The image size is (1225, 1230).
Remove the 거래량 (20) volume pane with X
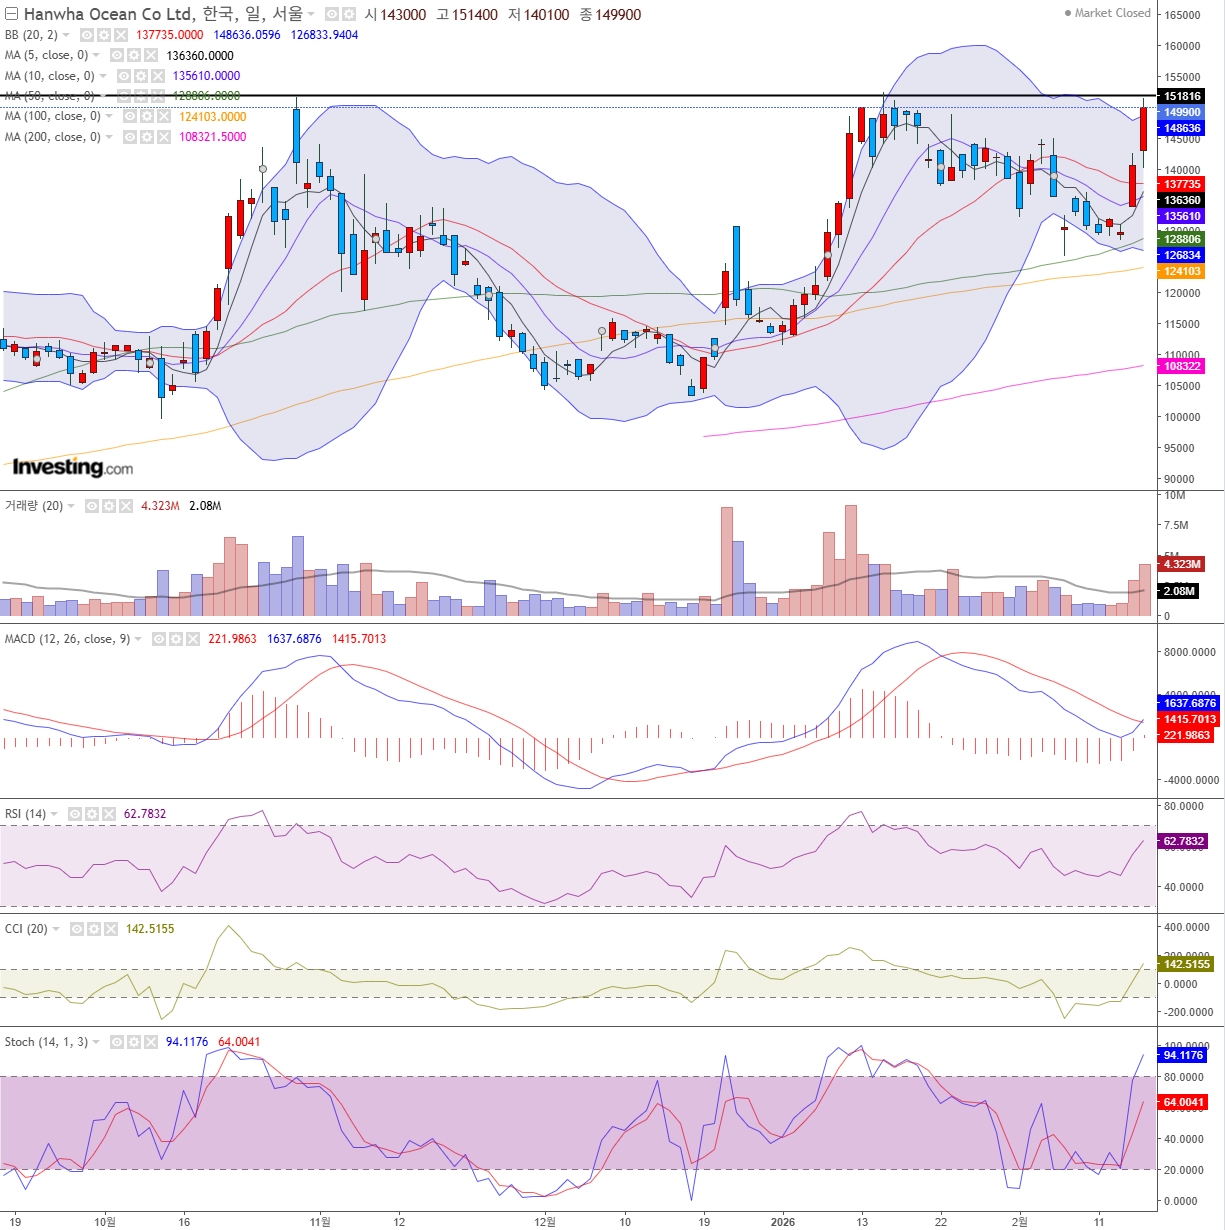(x=126, y=506)
